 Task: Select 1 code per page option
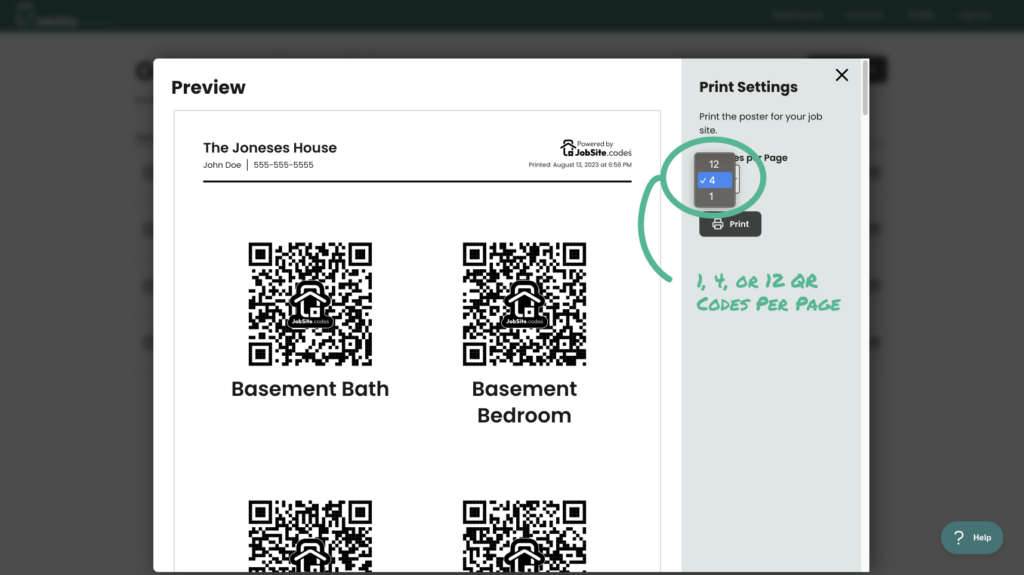tap(714, 197)
